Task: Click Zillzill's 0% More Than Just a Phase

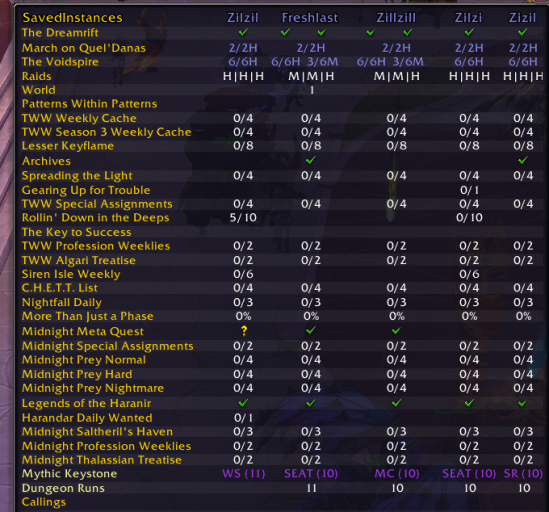Action: (396, 316)
